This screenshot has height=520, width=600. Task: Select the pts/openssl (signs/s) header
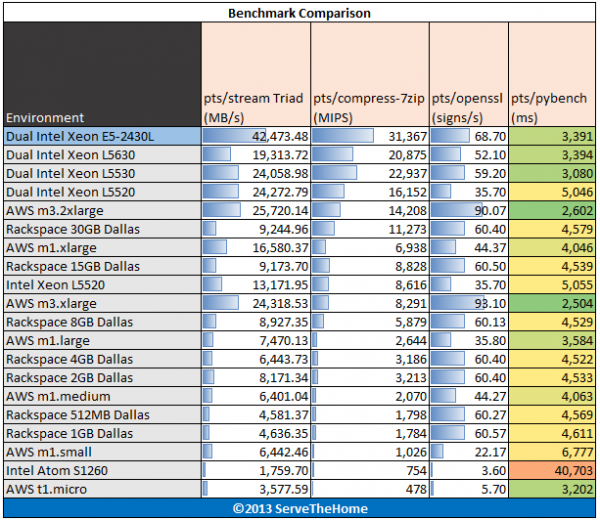tap(469, 74)
